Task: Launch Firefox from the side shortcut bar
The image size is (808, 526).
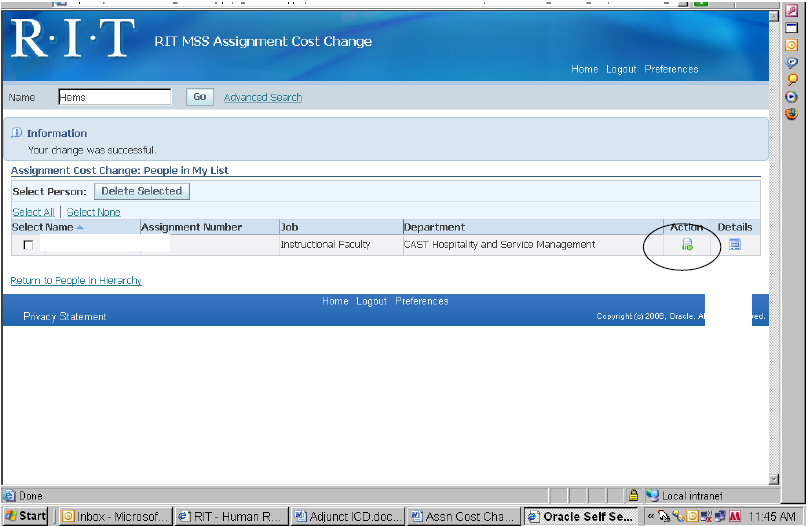Action: (x=791, y=113)
